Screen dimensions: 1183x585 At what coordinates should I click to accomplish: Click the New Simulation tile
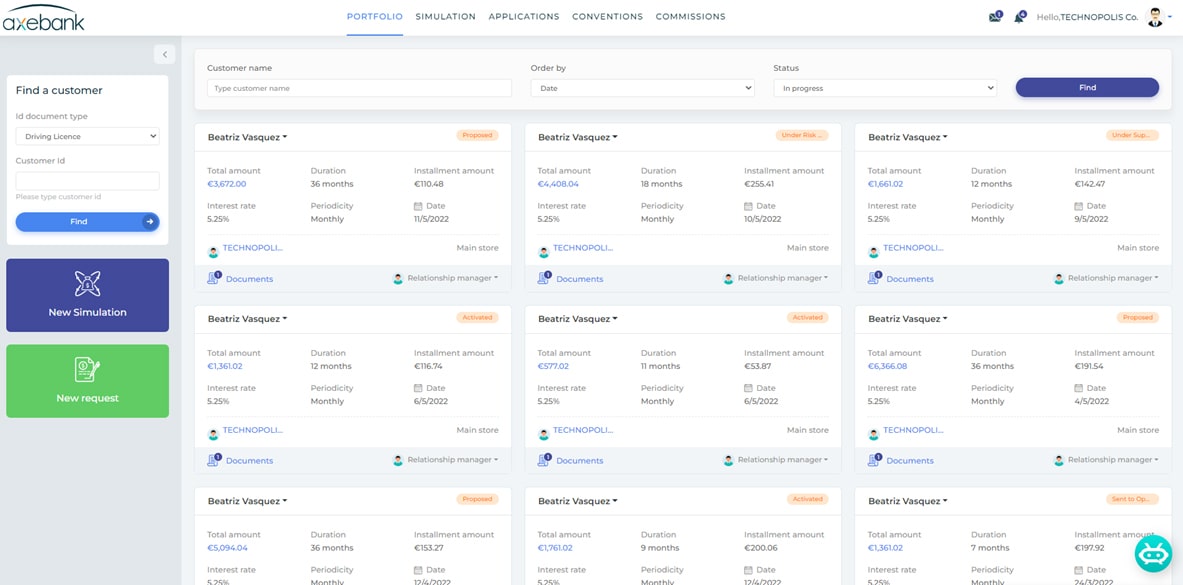[x=87, y=295]
